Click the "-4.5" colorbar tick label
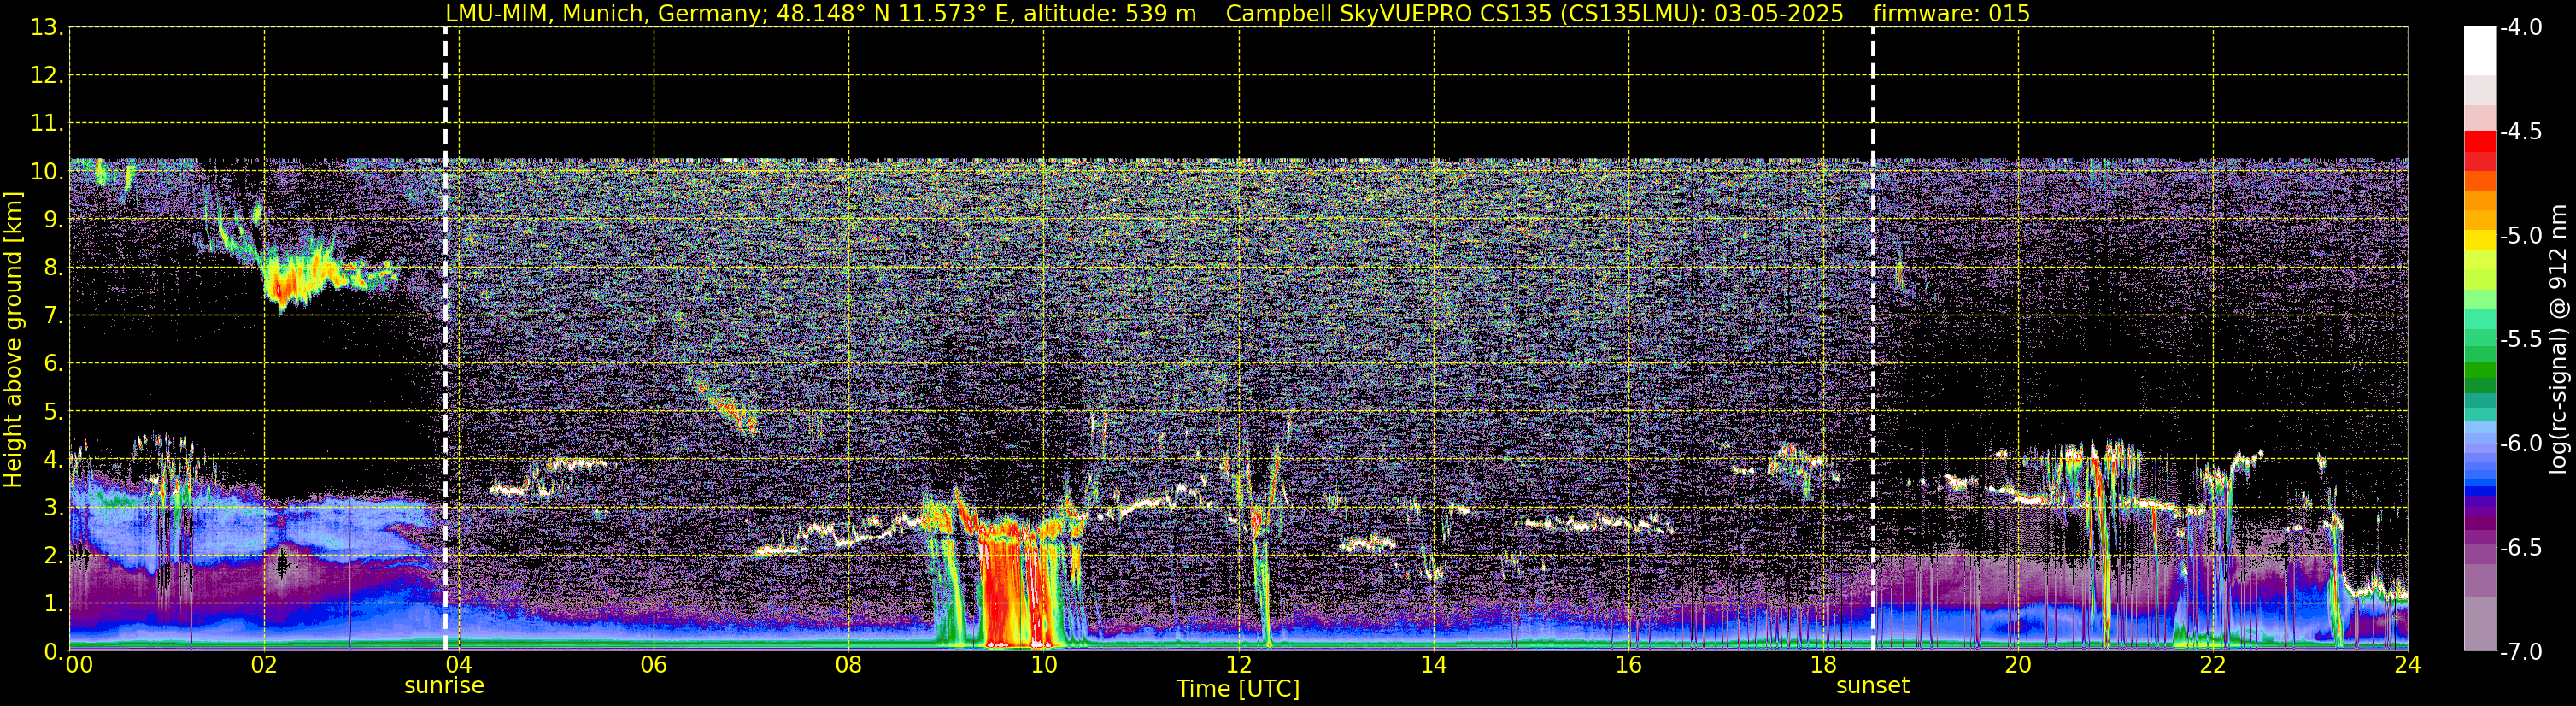The width and height of the screenshot is (2576, 706). (2520, 132)
